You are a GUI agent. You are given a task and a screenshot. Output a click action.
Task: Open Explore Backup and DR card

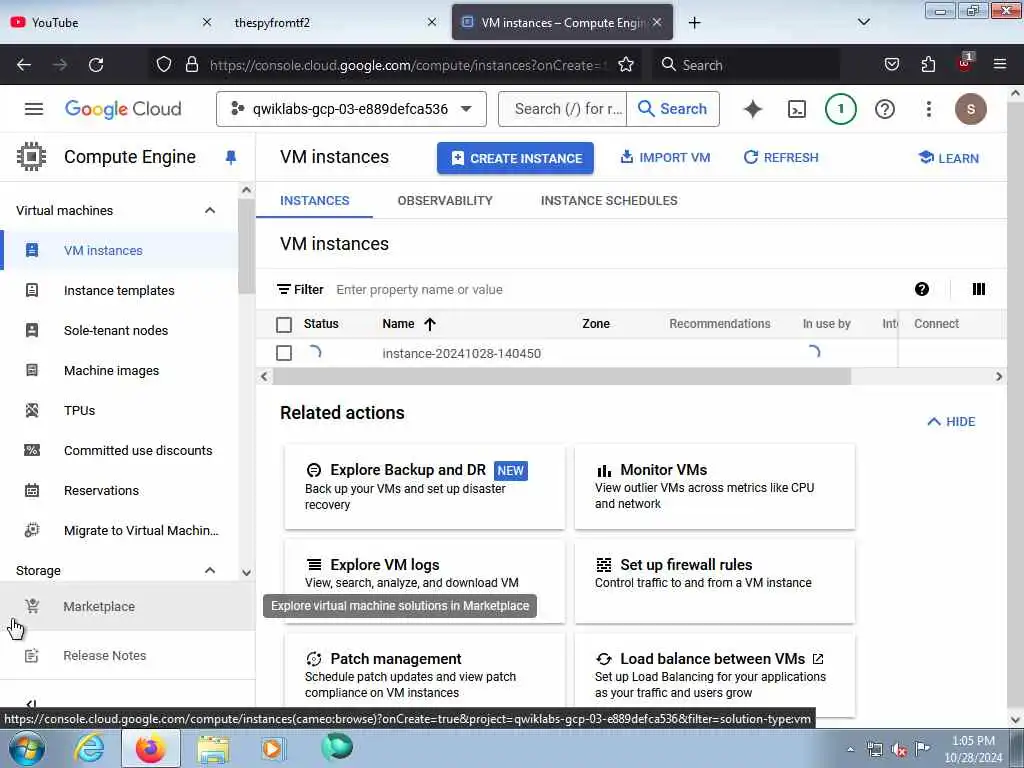pos(424,487)
